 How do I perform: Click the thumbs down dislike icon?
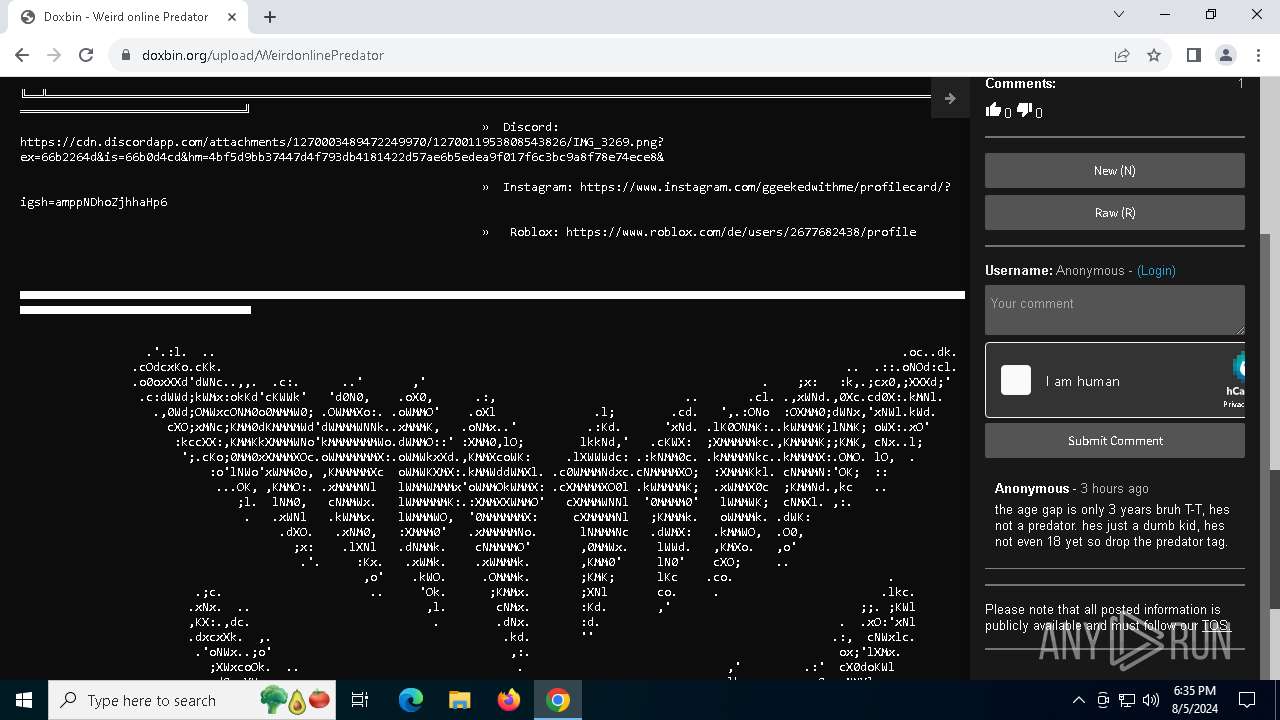pyautogui.click(x=1024, y=110)
